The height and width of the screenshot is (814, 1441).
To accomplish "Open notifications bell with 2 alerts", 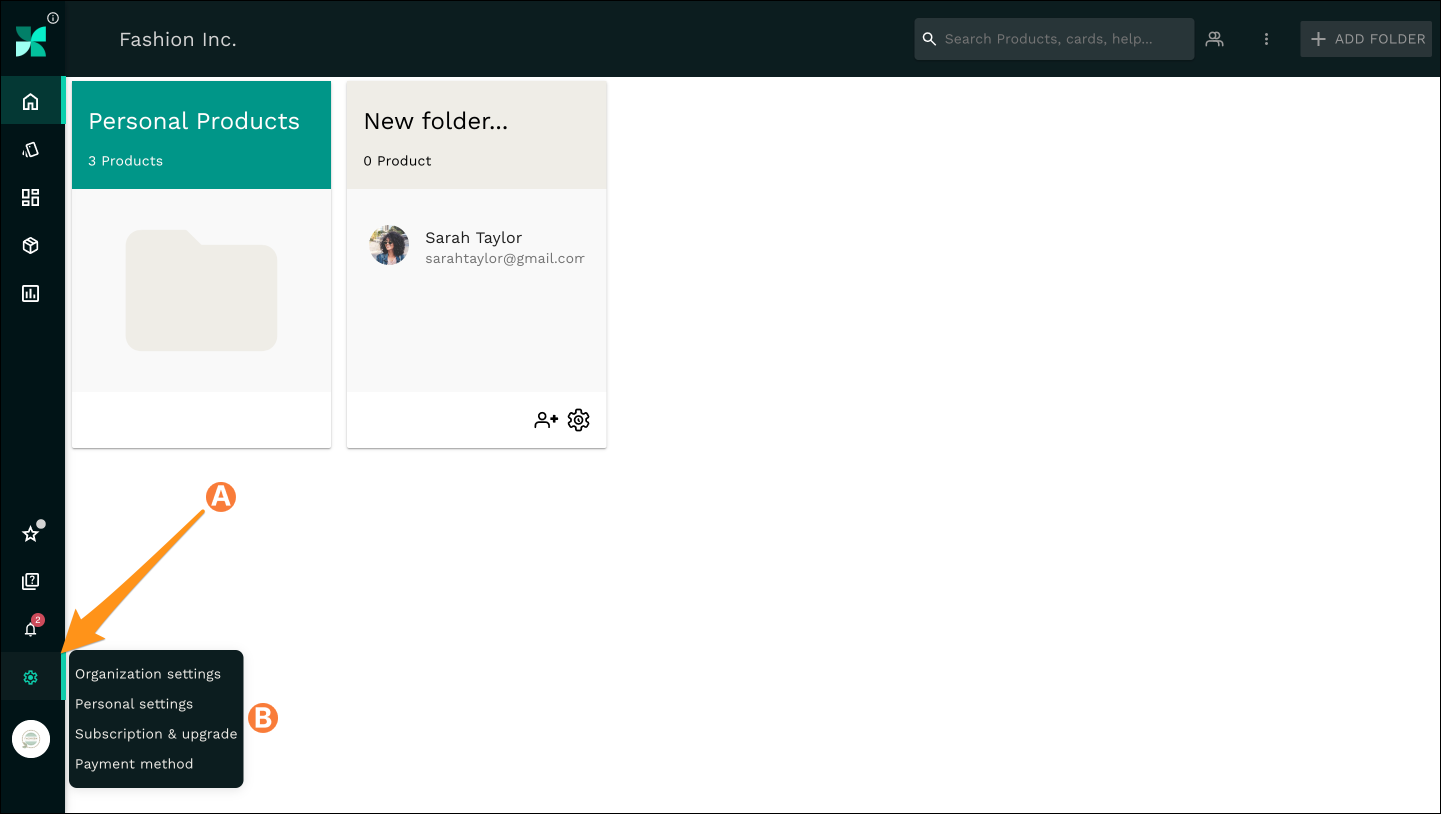I will coord(31,629).
